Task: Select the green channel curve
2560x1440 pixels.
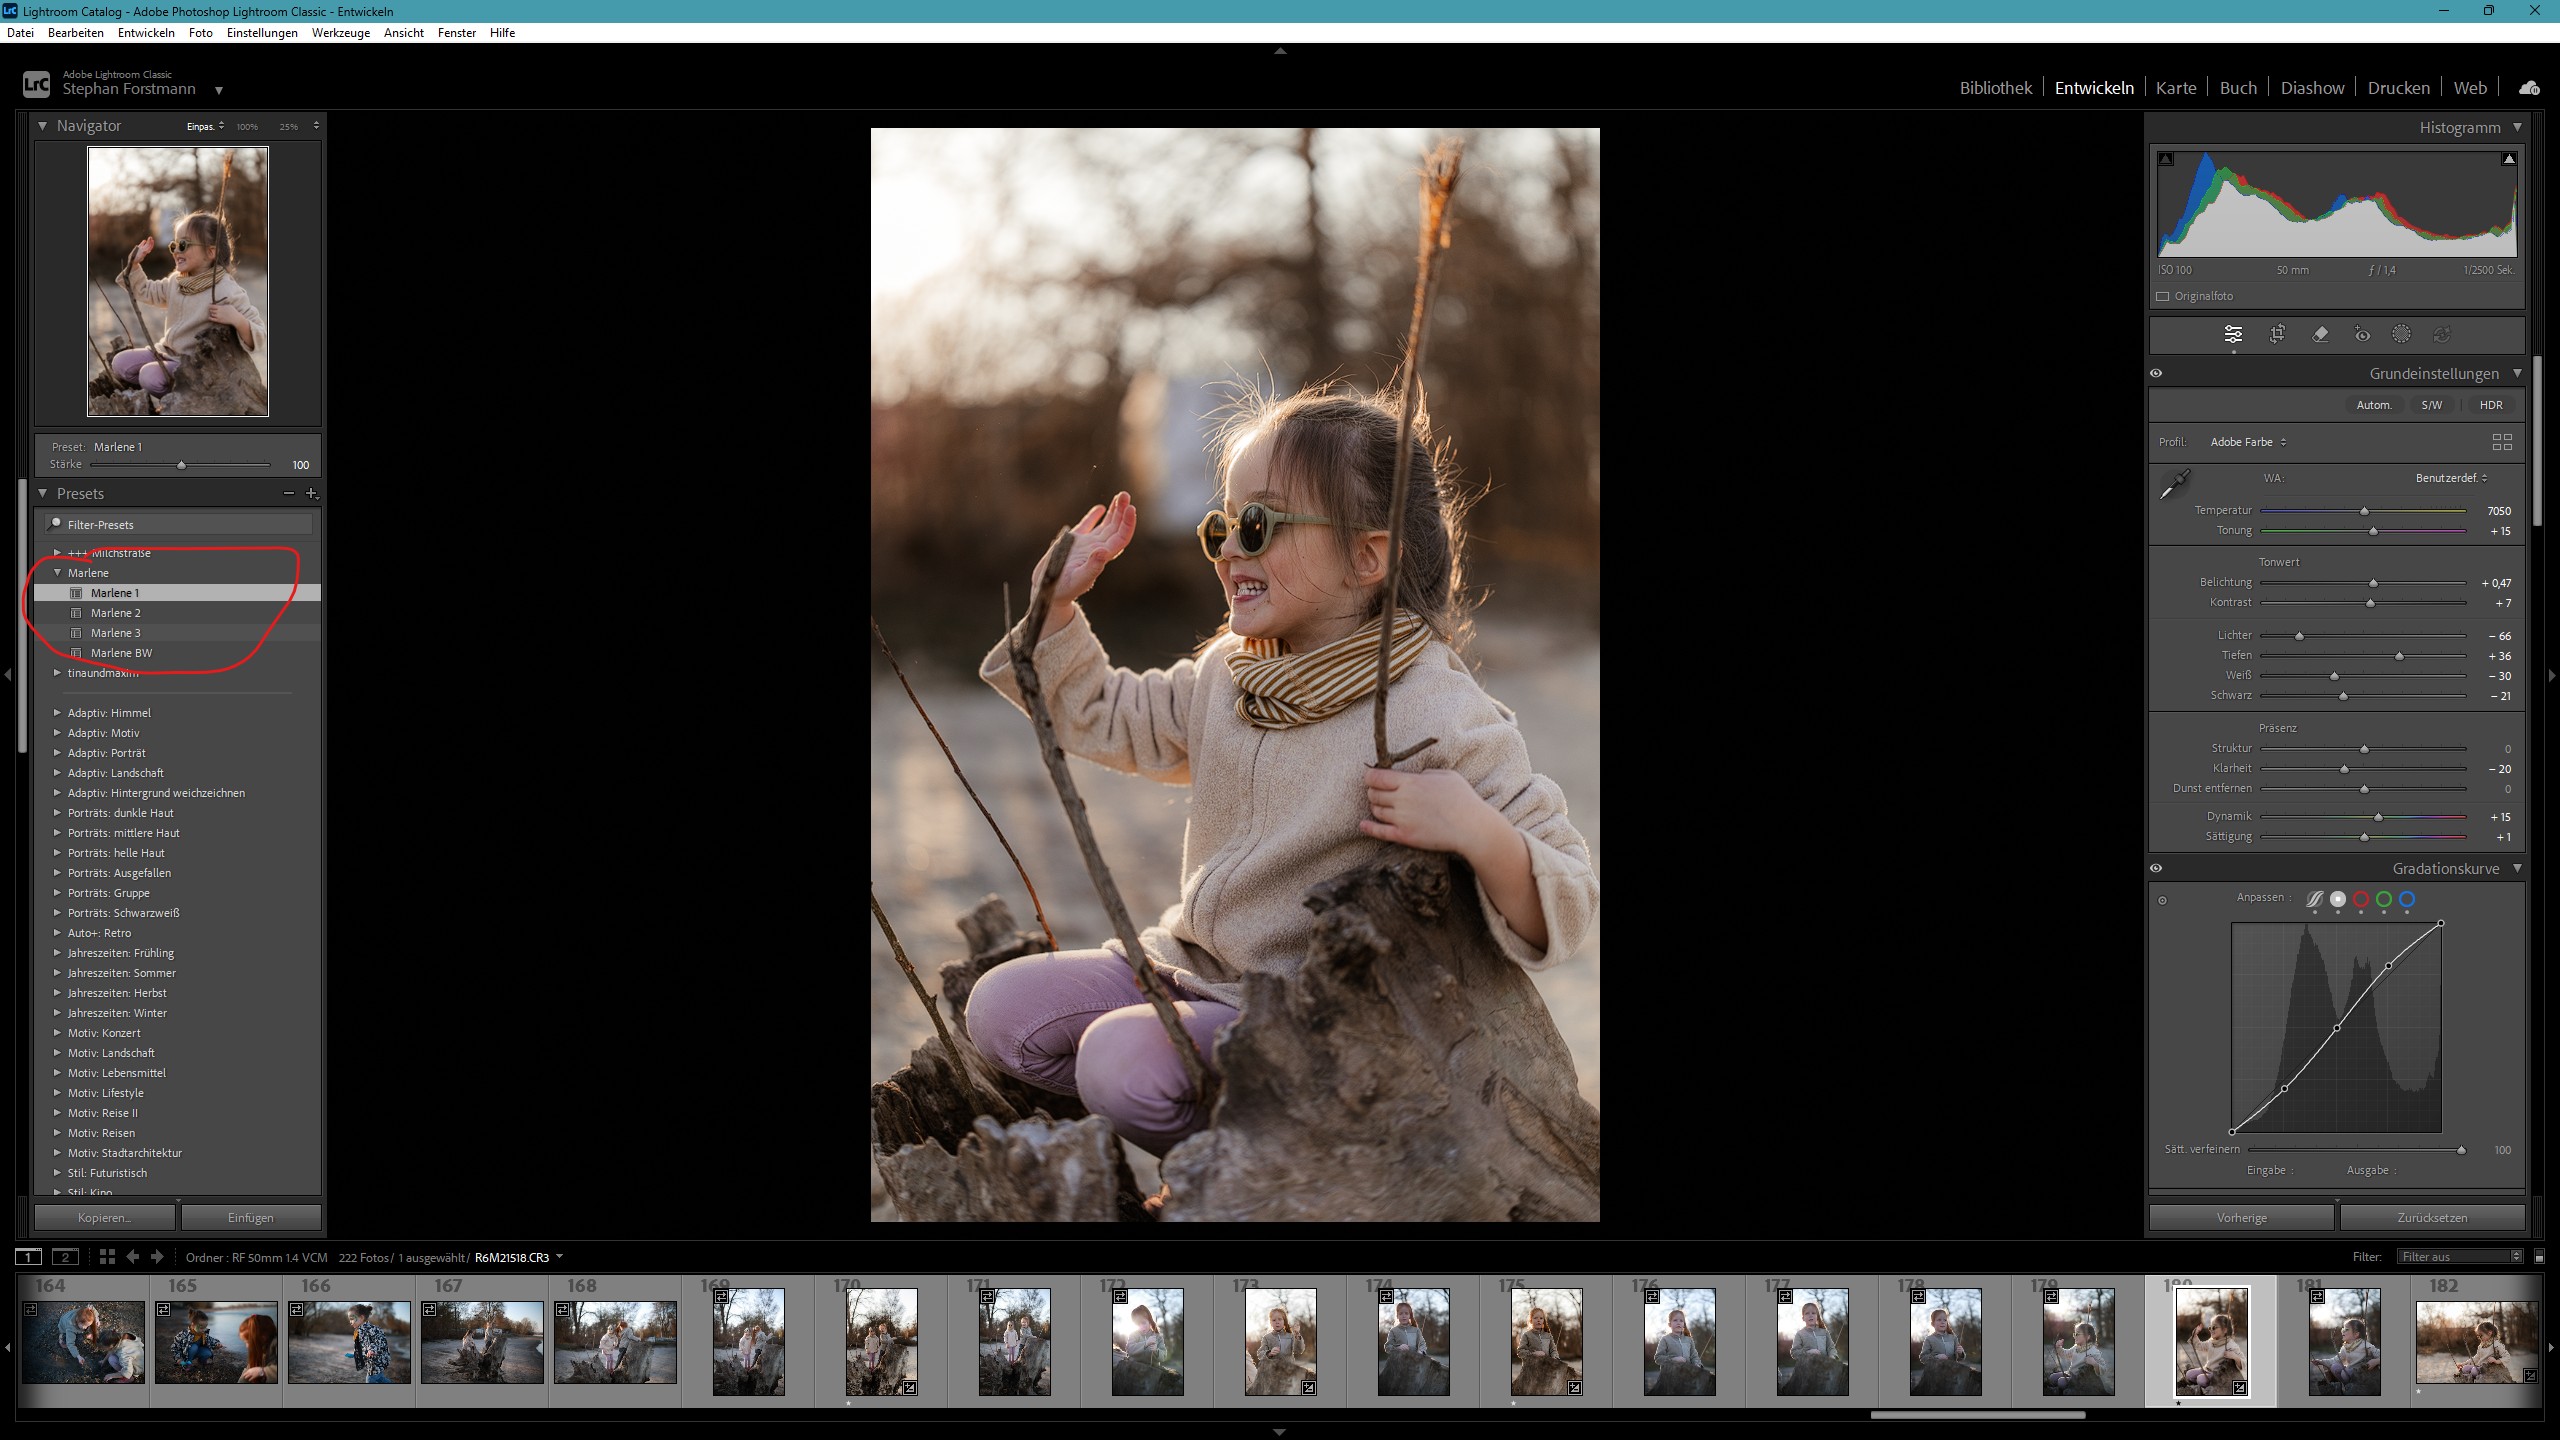Action: 2384,899
